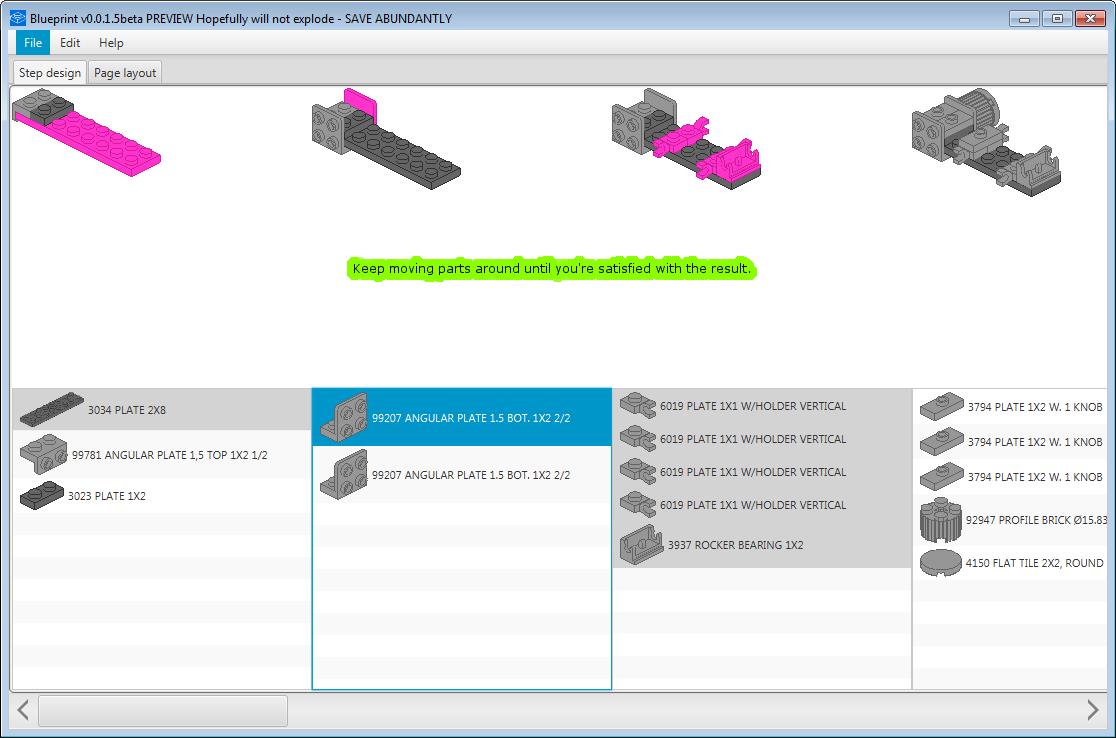Click the green hint about moving parts
The width and height of the screenshot is (1116, 738).
click(552, 268)
